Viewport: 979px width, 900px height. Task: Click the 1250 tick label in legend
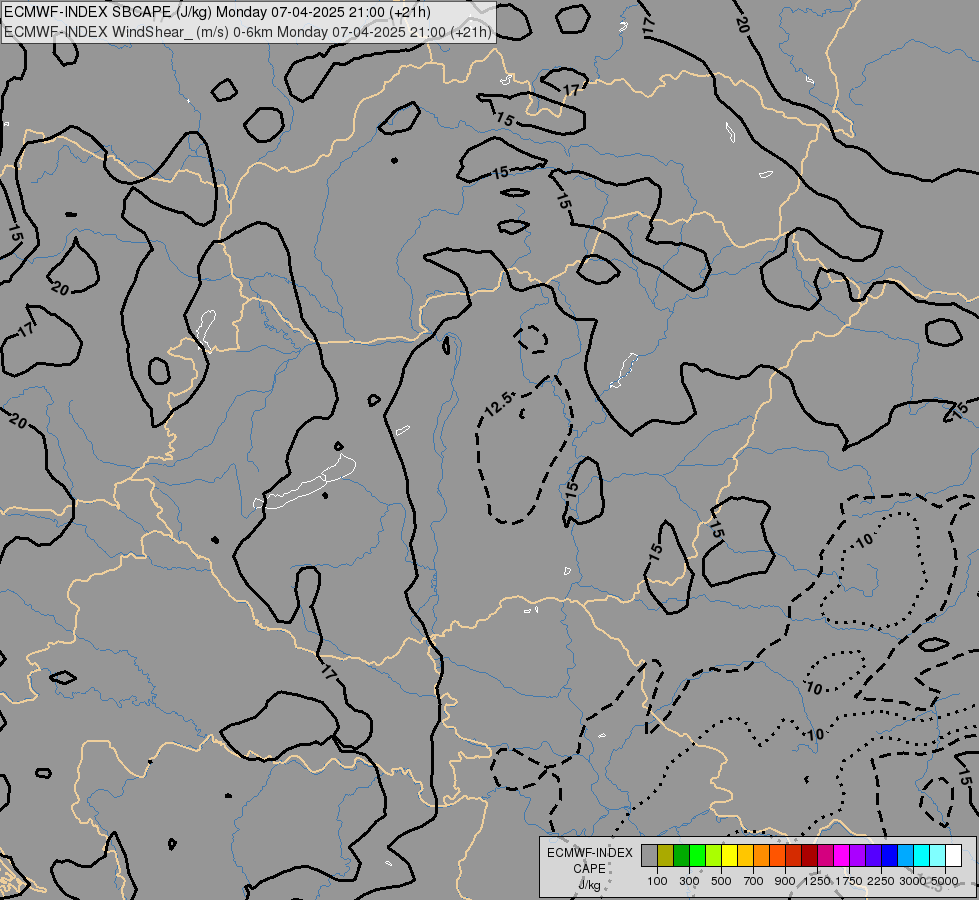point(817,881)
